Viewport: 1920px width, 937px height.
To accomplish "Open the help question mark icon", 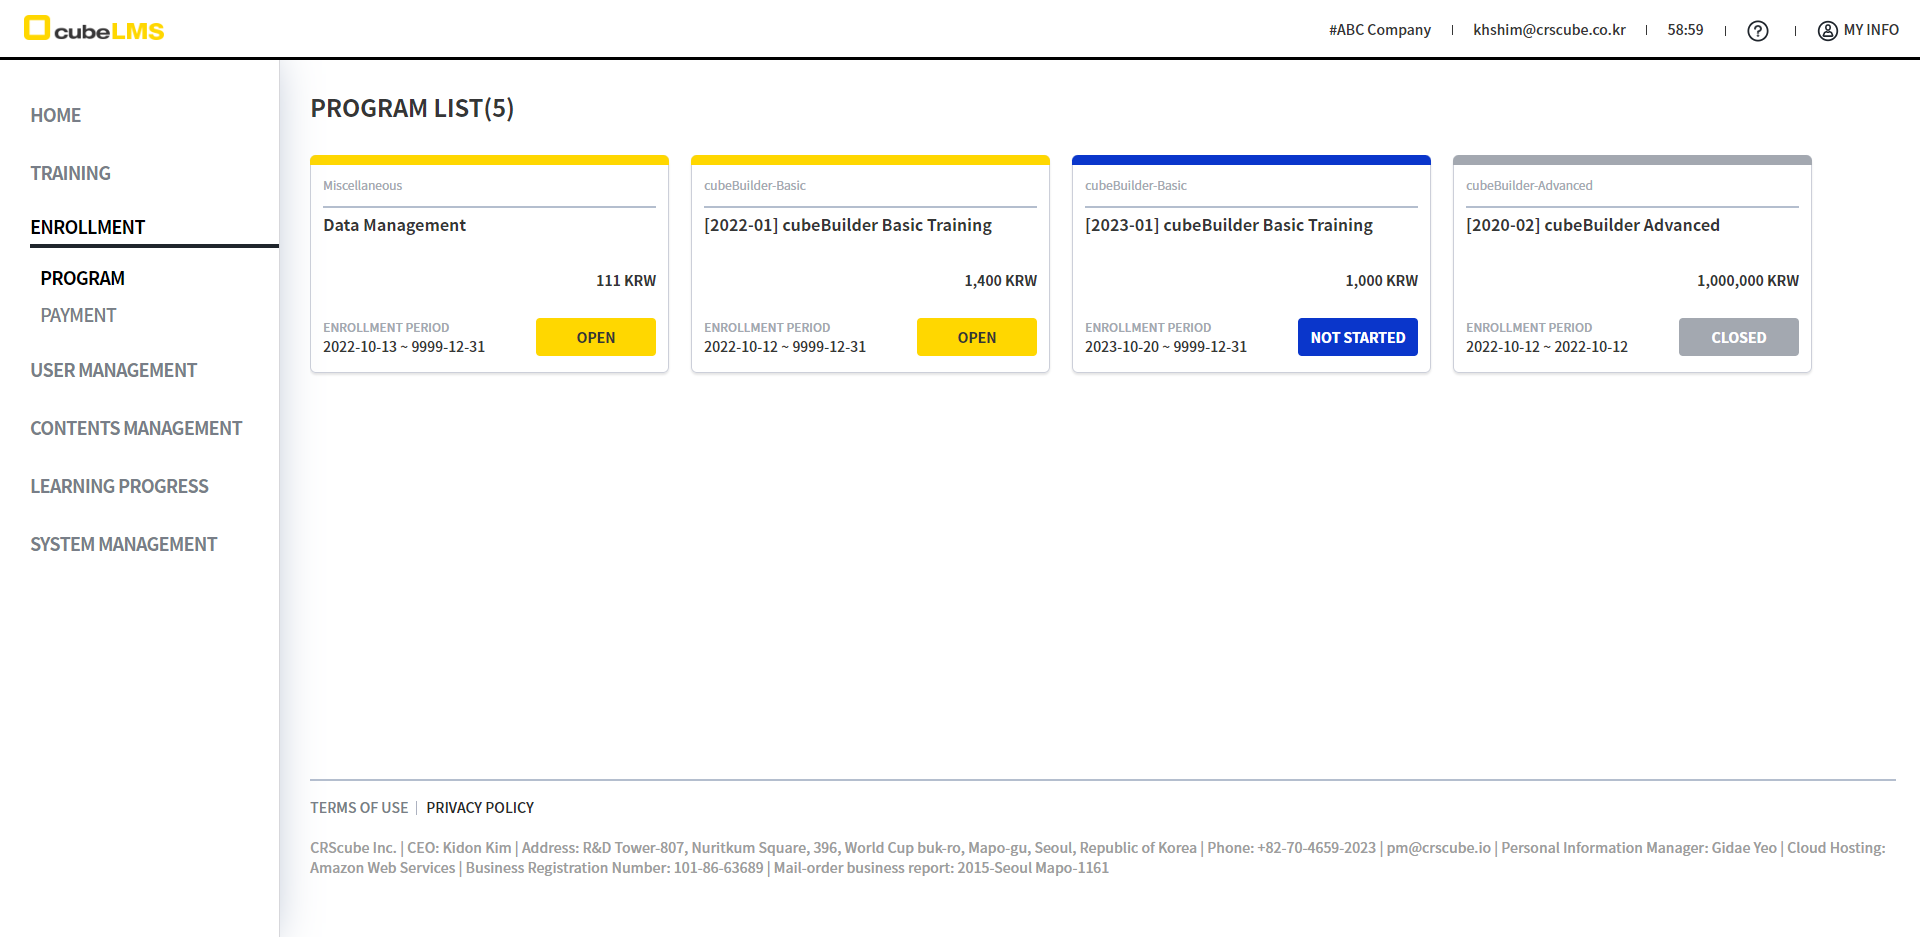I will click(x=1757, y=31).
